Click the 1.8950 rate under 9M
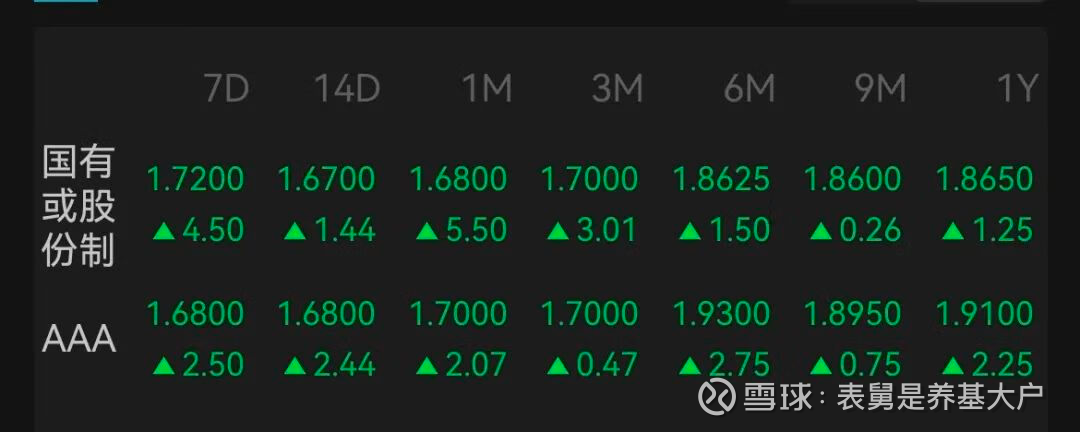This screenshot has width=1080, height=432. (853, 314)
